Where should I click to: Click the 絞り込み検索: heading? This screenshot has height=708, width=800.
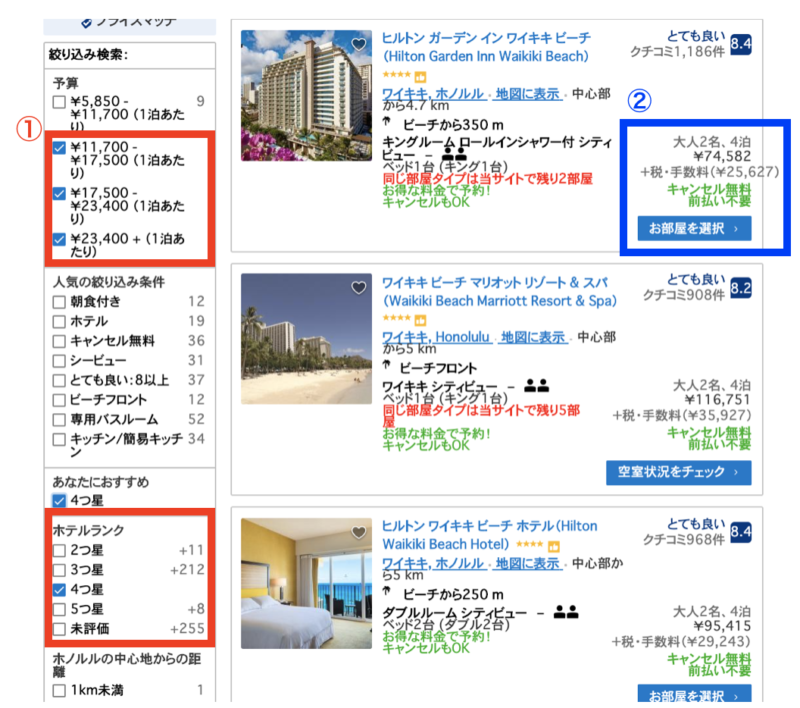(x=88, y=55)
